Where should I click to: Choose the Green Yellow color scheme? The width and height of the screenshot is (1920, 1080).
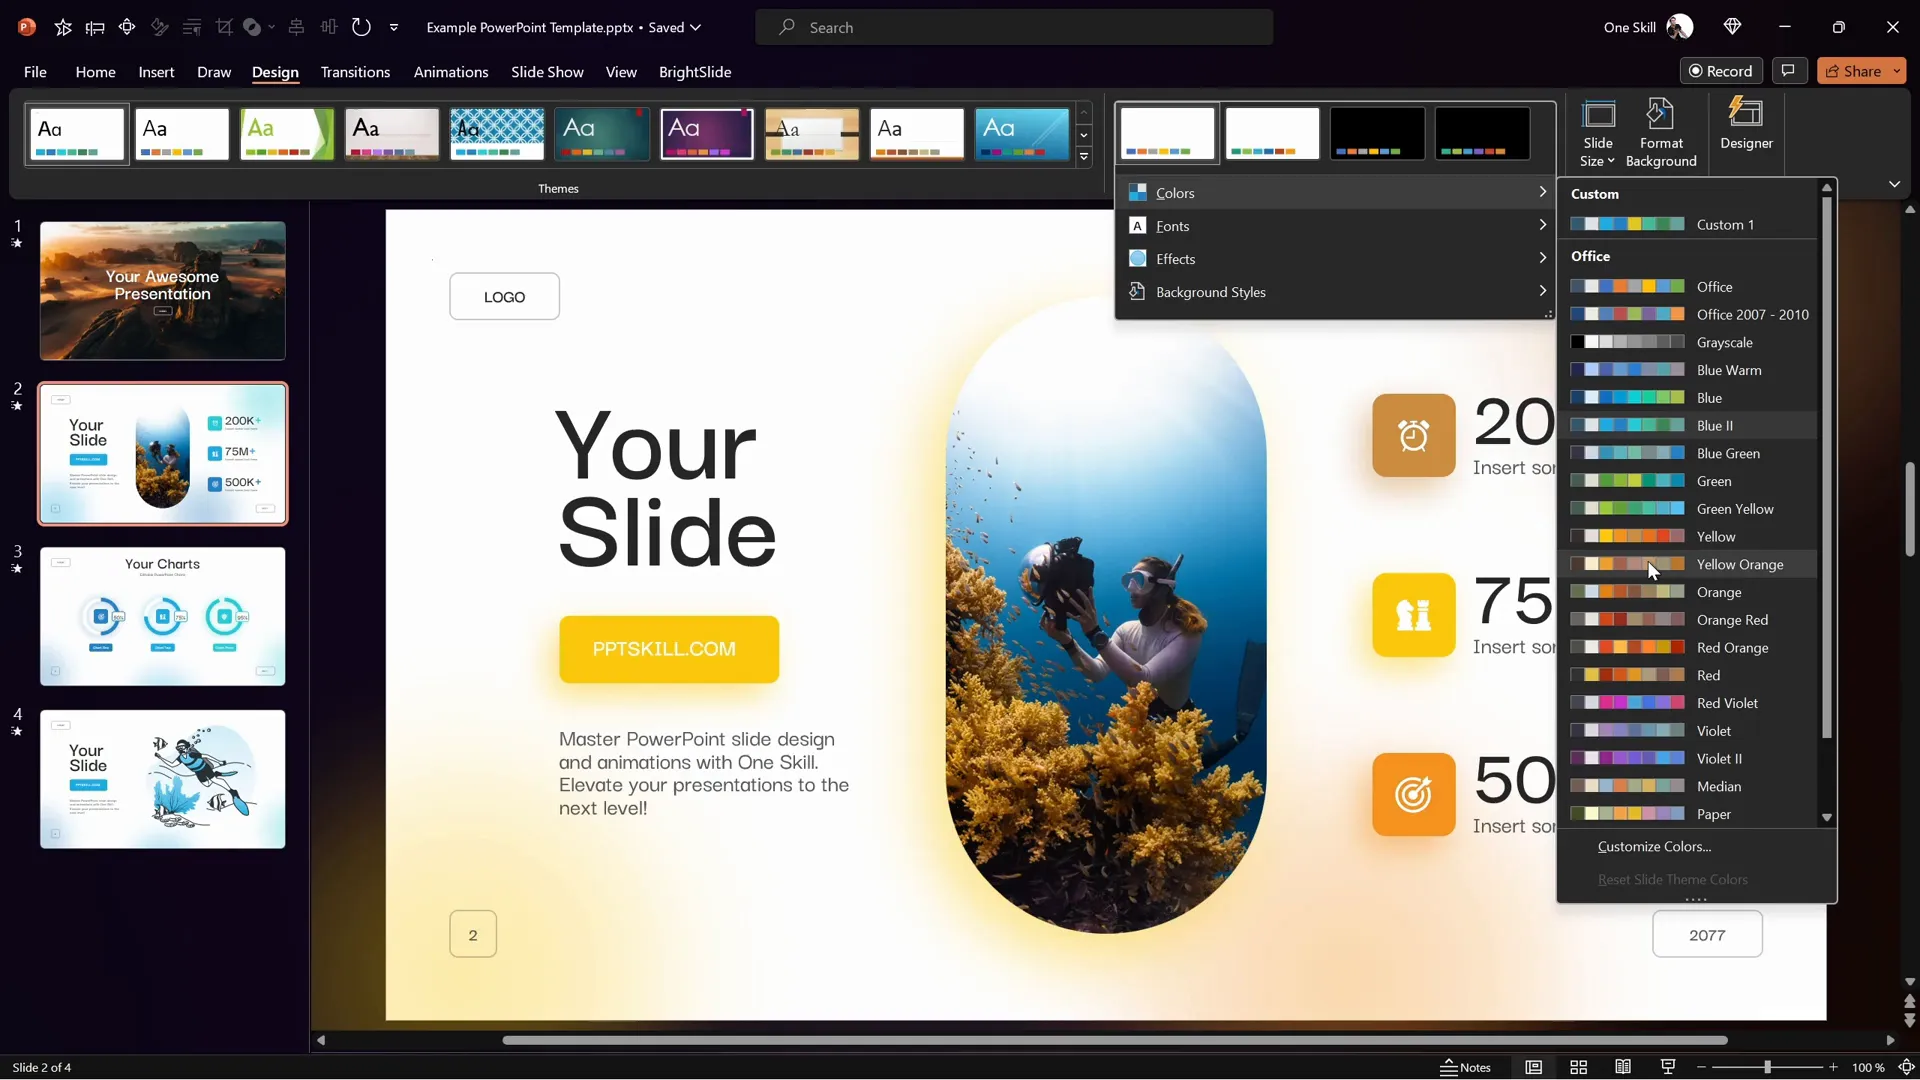(1688, 509)
